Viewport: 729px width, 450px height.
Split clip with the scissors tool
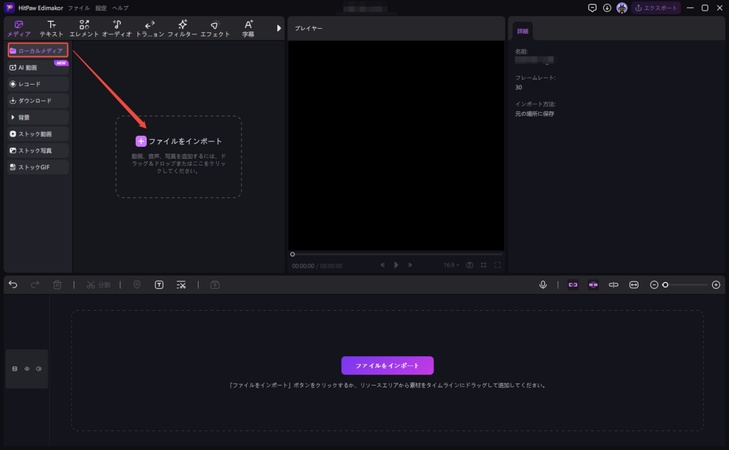(x=98, y=285)
